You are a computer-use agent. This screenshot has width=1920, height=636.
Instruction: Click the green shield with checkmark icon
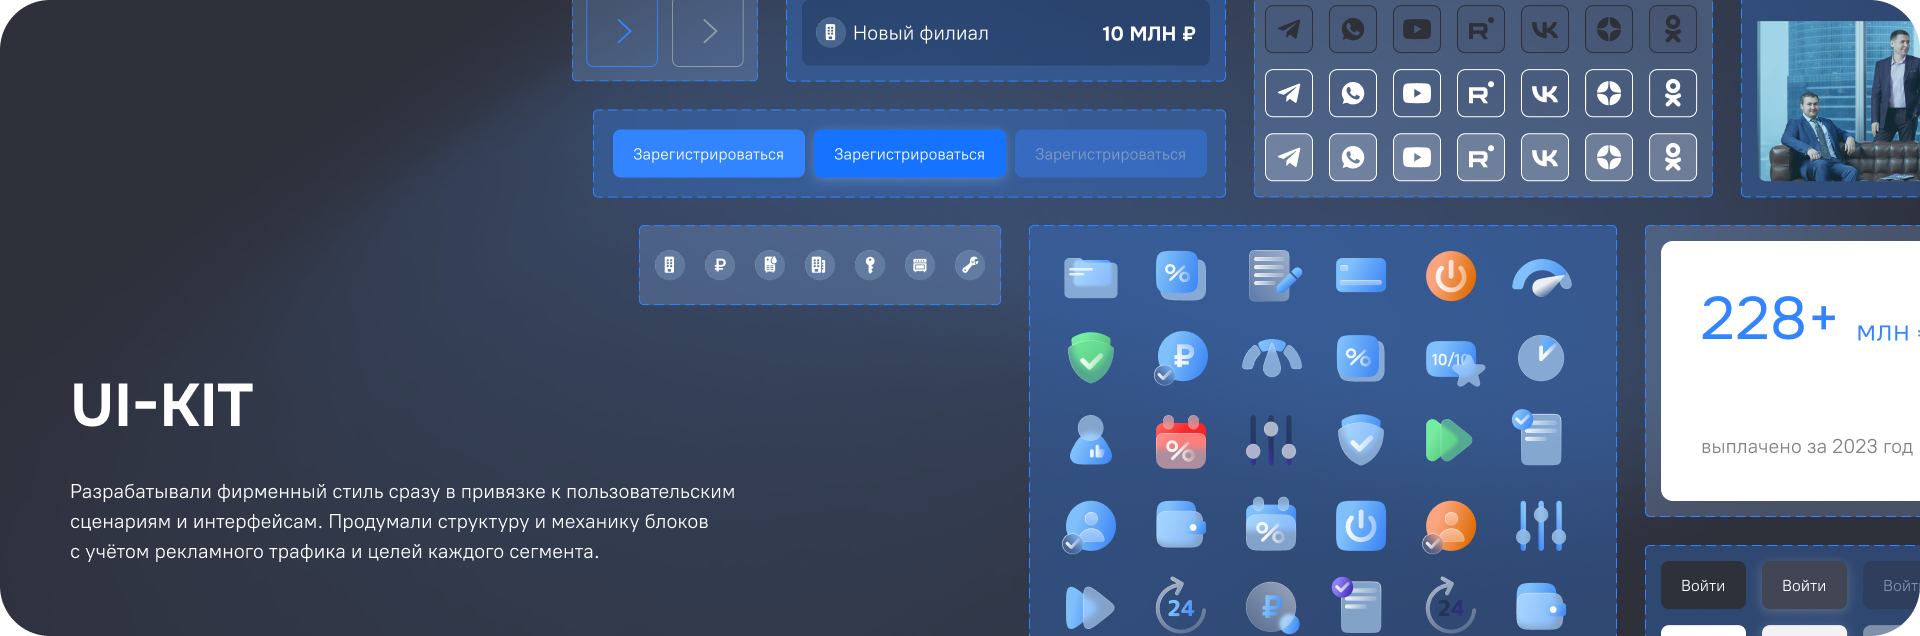pos(1090,358)
